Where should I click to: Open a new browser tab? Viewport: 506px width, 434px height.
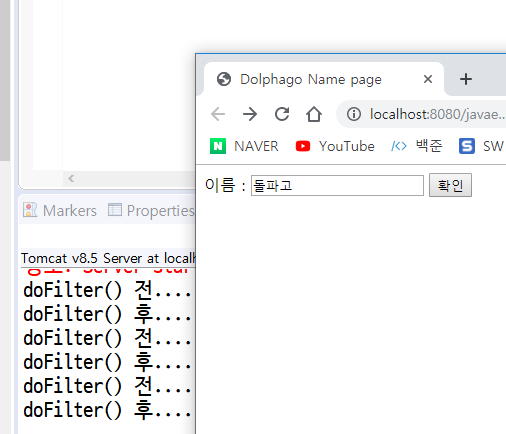click(x=466, y=79)
